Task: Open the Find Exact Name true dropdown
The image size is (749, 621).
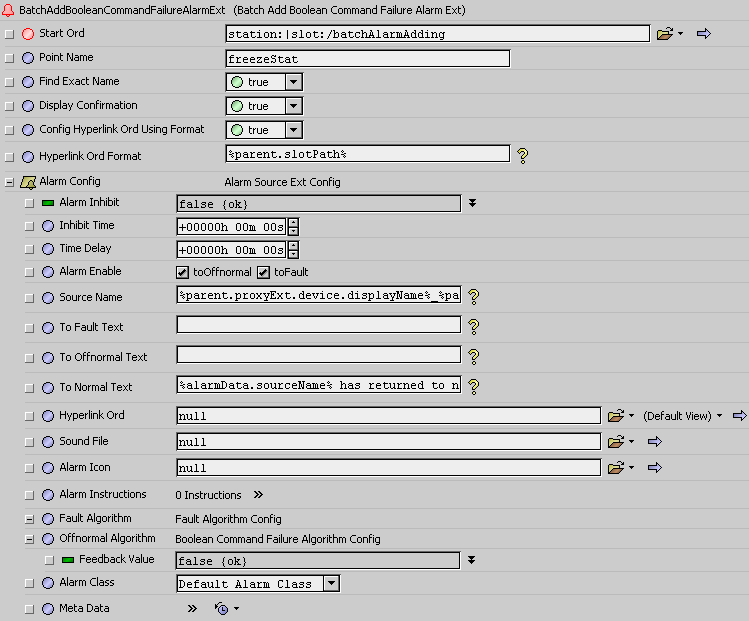Action: coord(293,82)
